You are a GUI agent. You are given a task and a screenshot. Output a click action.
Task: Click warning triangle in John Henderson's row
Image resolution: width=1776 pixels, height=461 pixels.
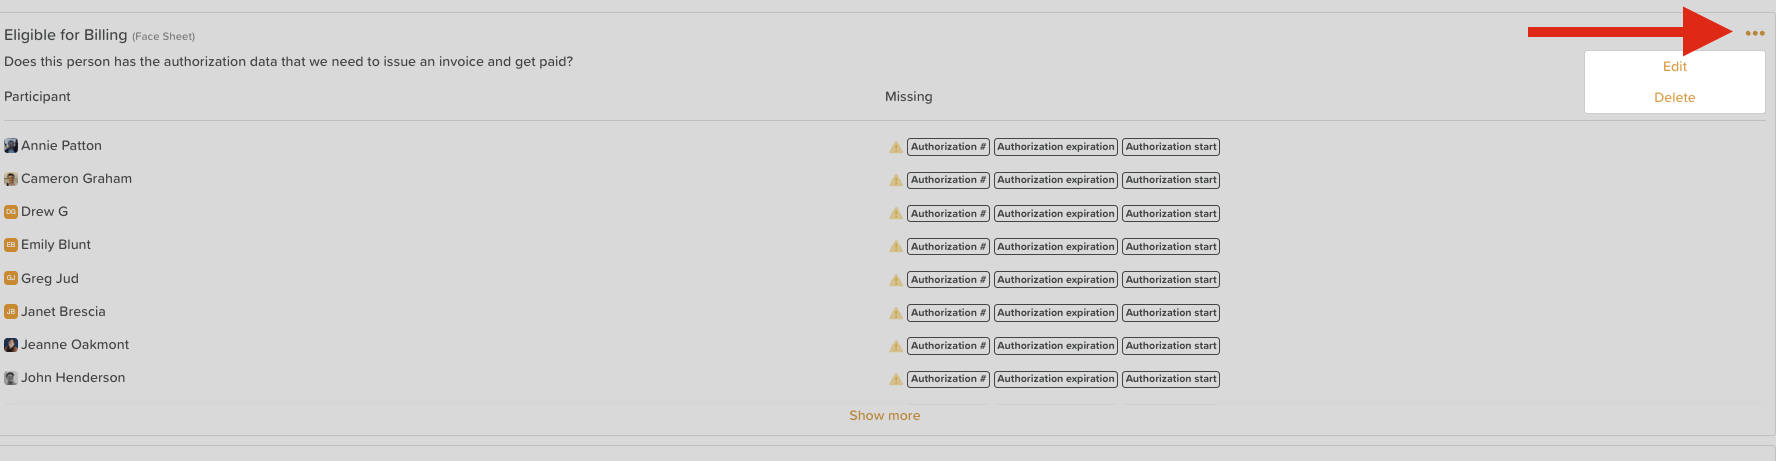(x=896, y=379)
